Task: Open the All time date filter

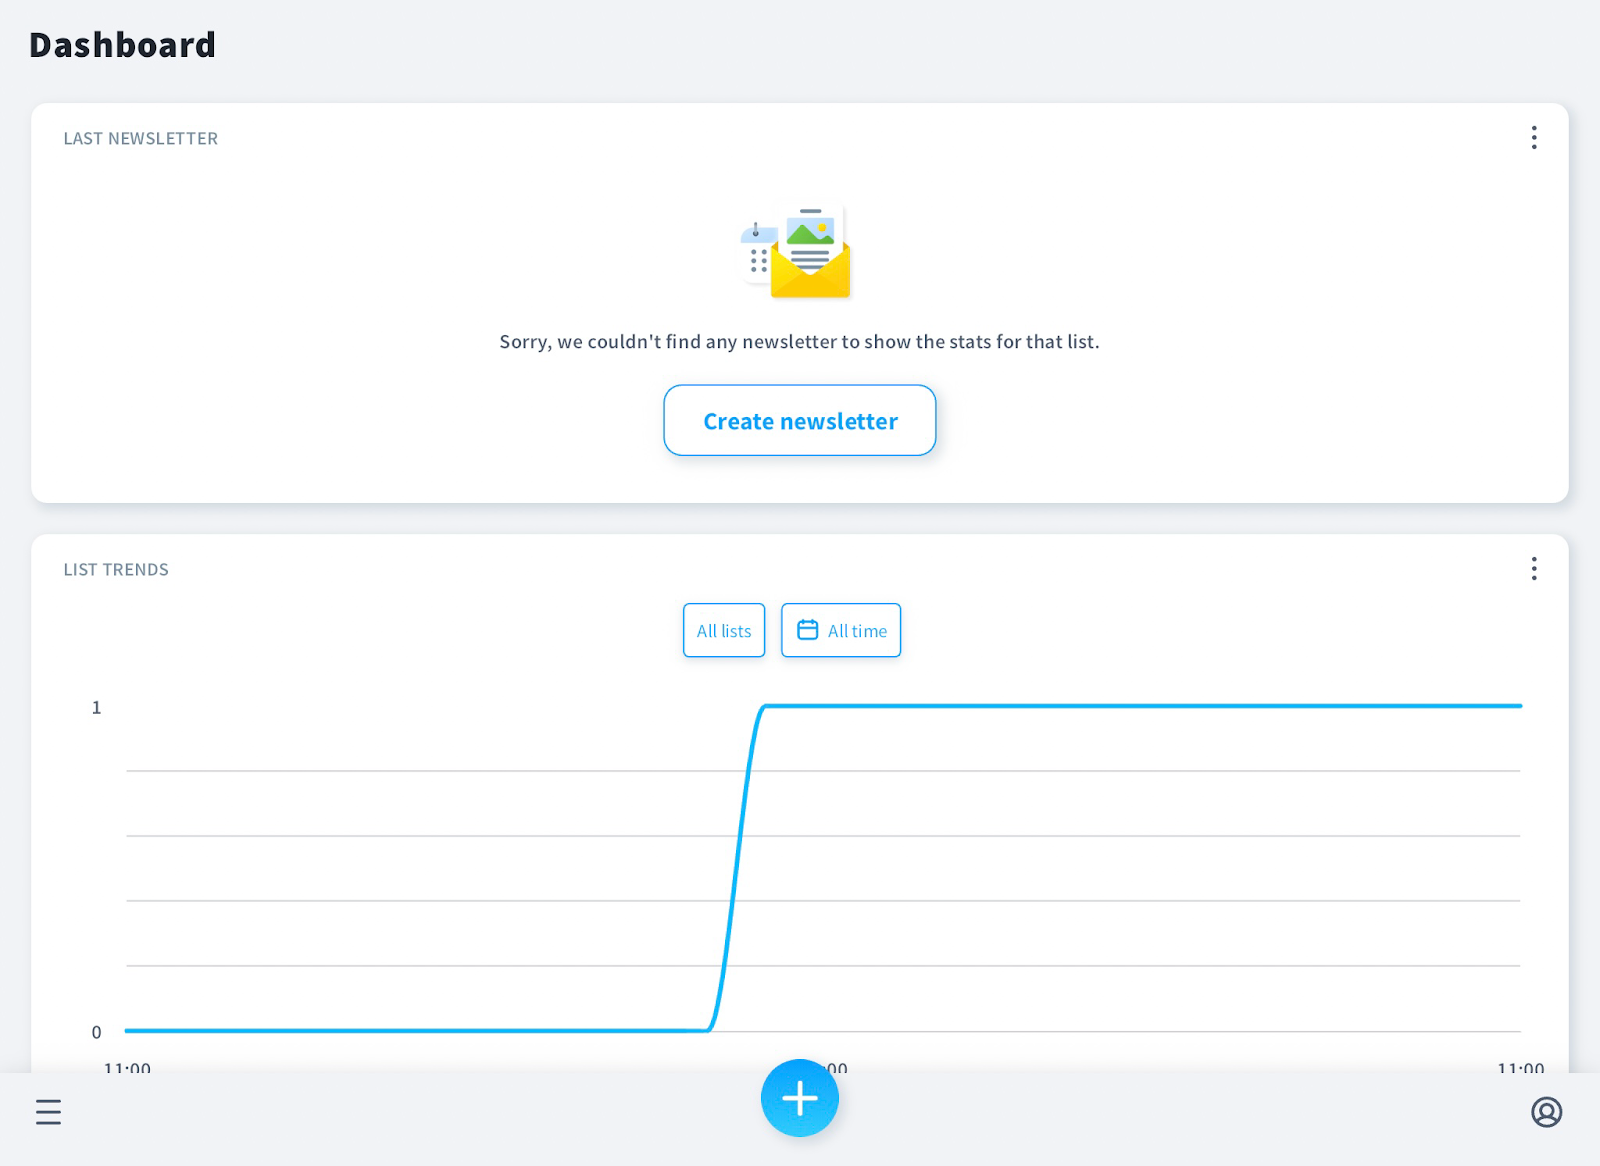Action: coord(841,630)
